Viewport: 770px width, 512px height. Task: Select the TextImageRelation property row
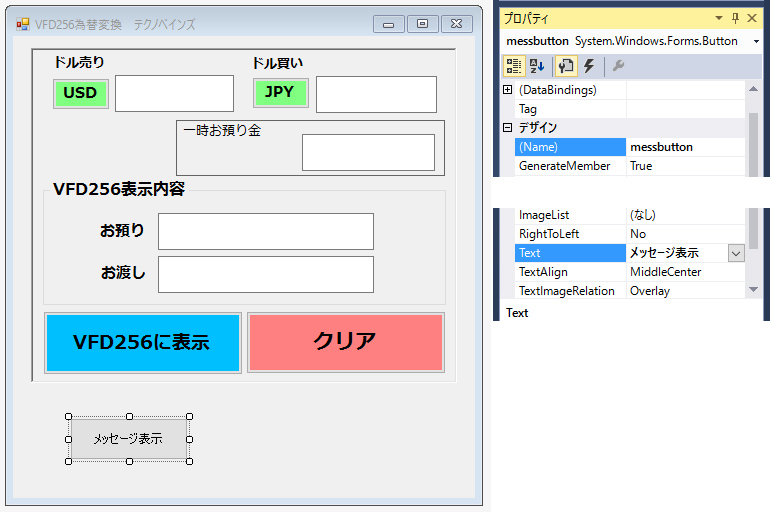(x=630, y=291)
